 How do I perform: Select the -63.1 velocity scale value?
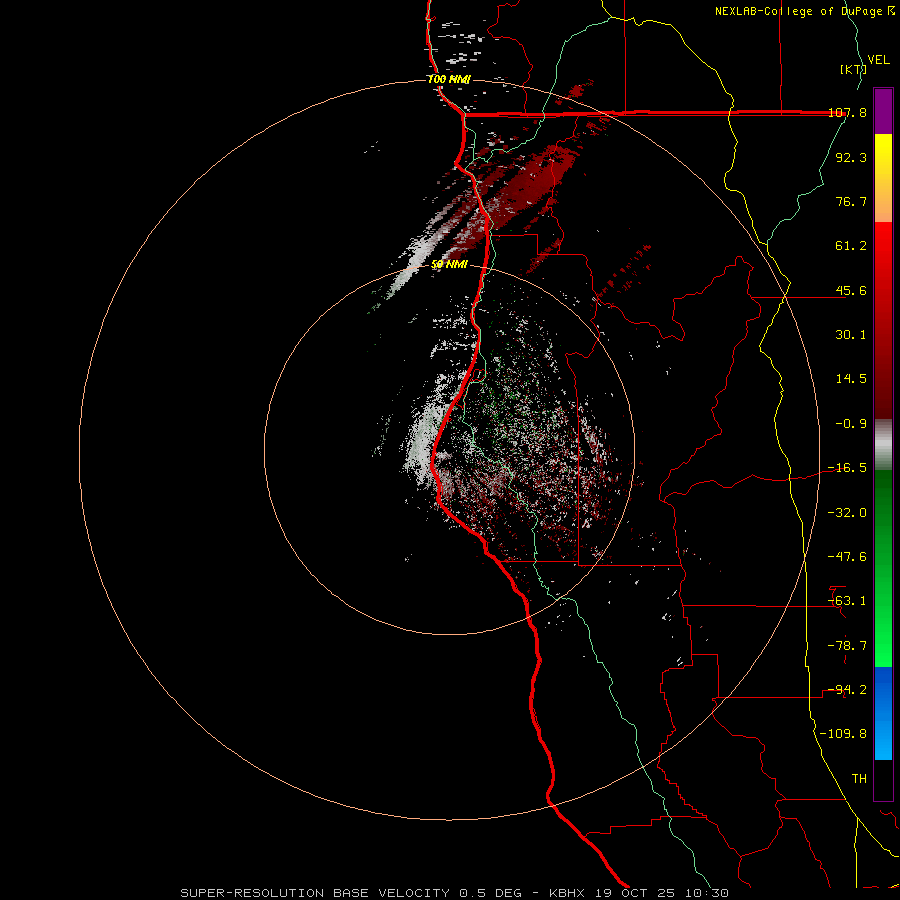pyautogui.click(x=847, y=601)
